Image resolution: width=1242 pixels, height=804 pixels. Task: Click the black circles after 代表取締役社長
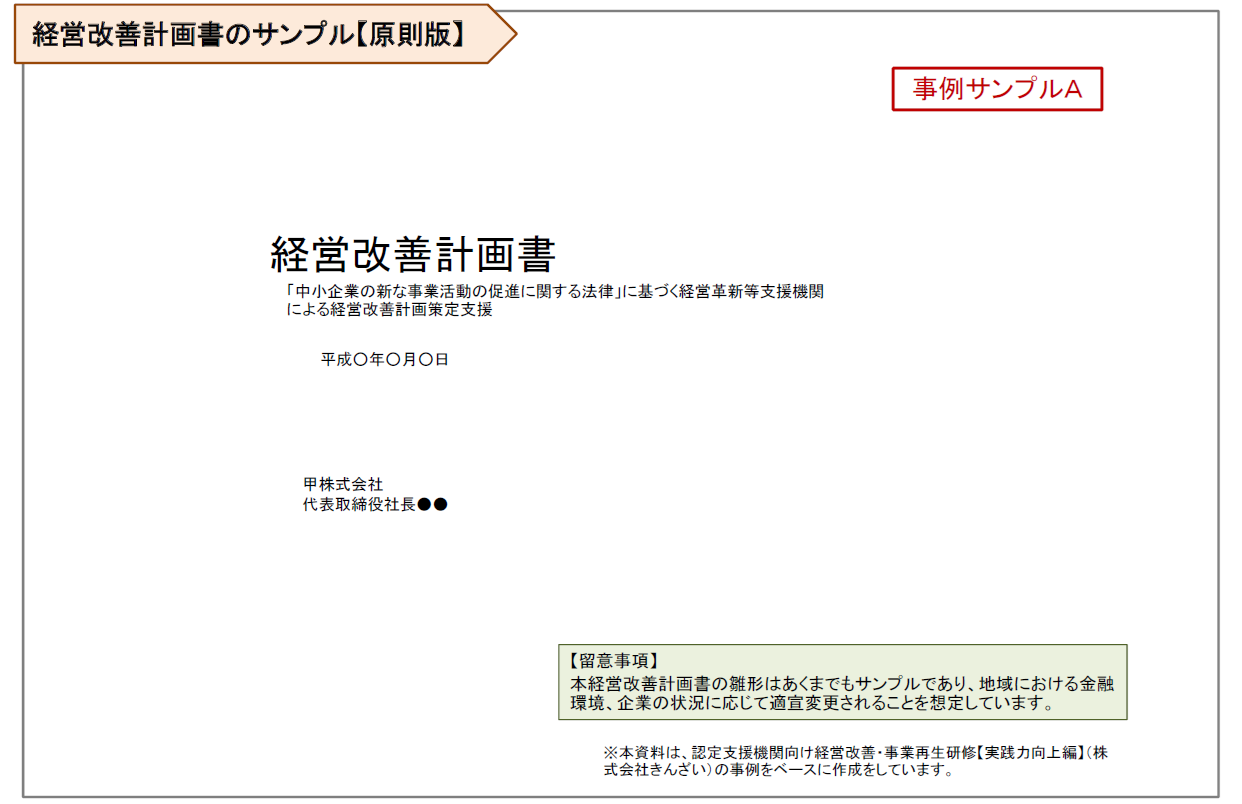432,505
